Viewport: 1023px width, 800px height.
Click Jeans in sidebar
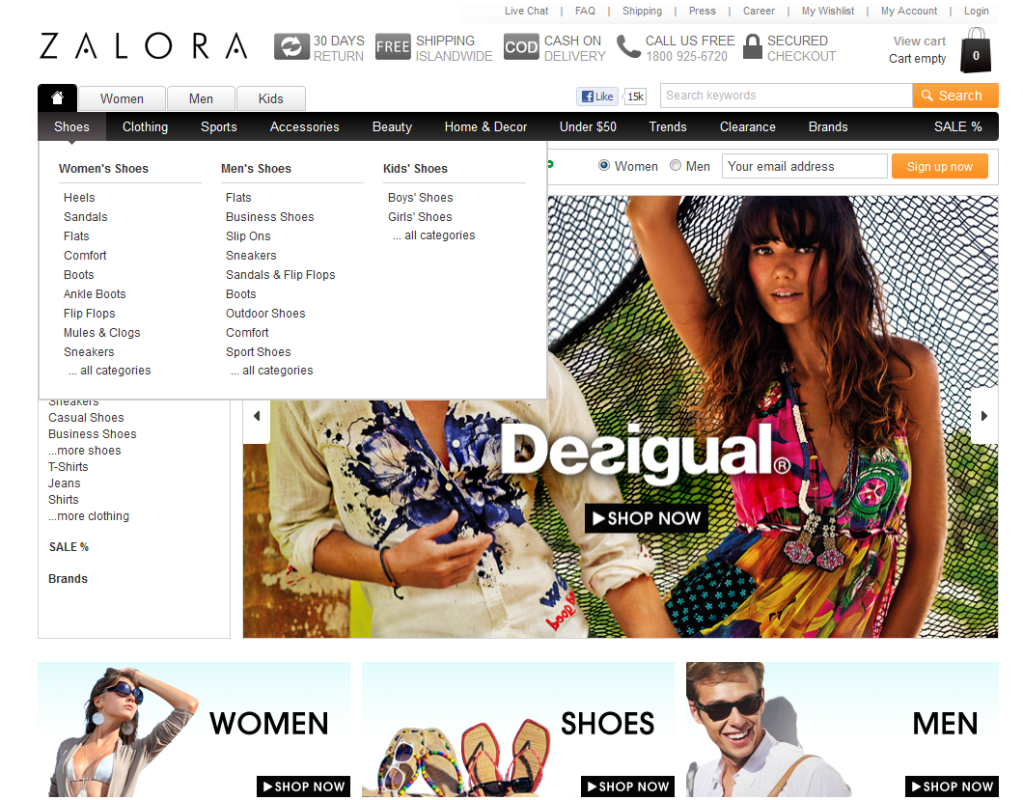pyautogui.click(x=64, y=483)
